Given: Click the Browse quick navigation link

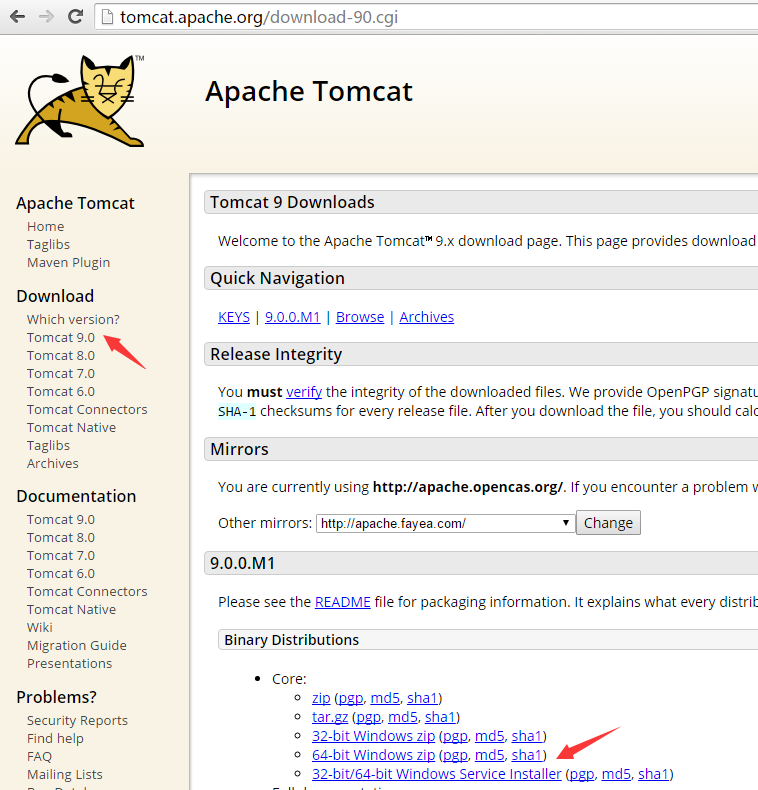Looking at the screenshot, I should pyautogui.click(x=360, y=317).
